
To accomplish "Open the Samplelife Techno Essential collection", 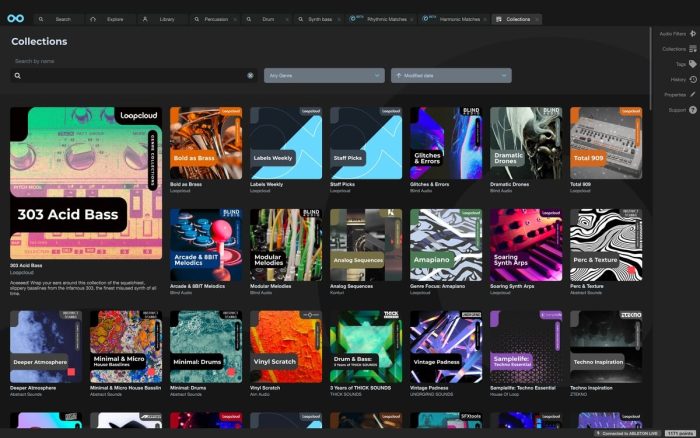I will pyautogui.click(x=526, y=347).
